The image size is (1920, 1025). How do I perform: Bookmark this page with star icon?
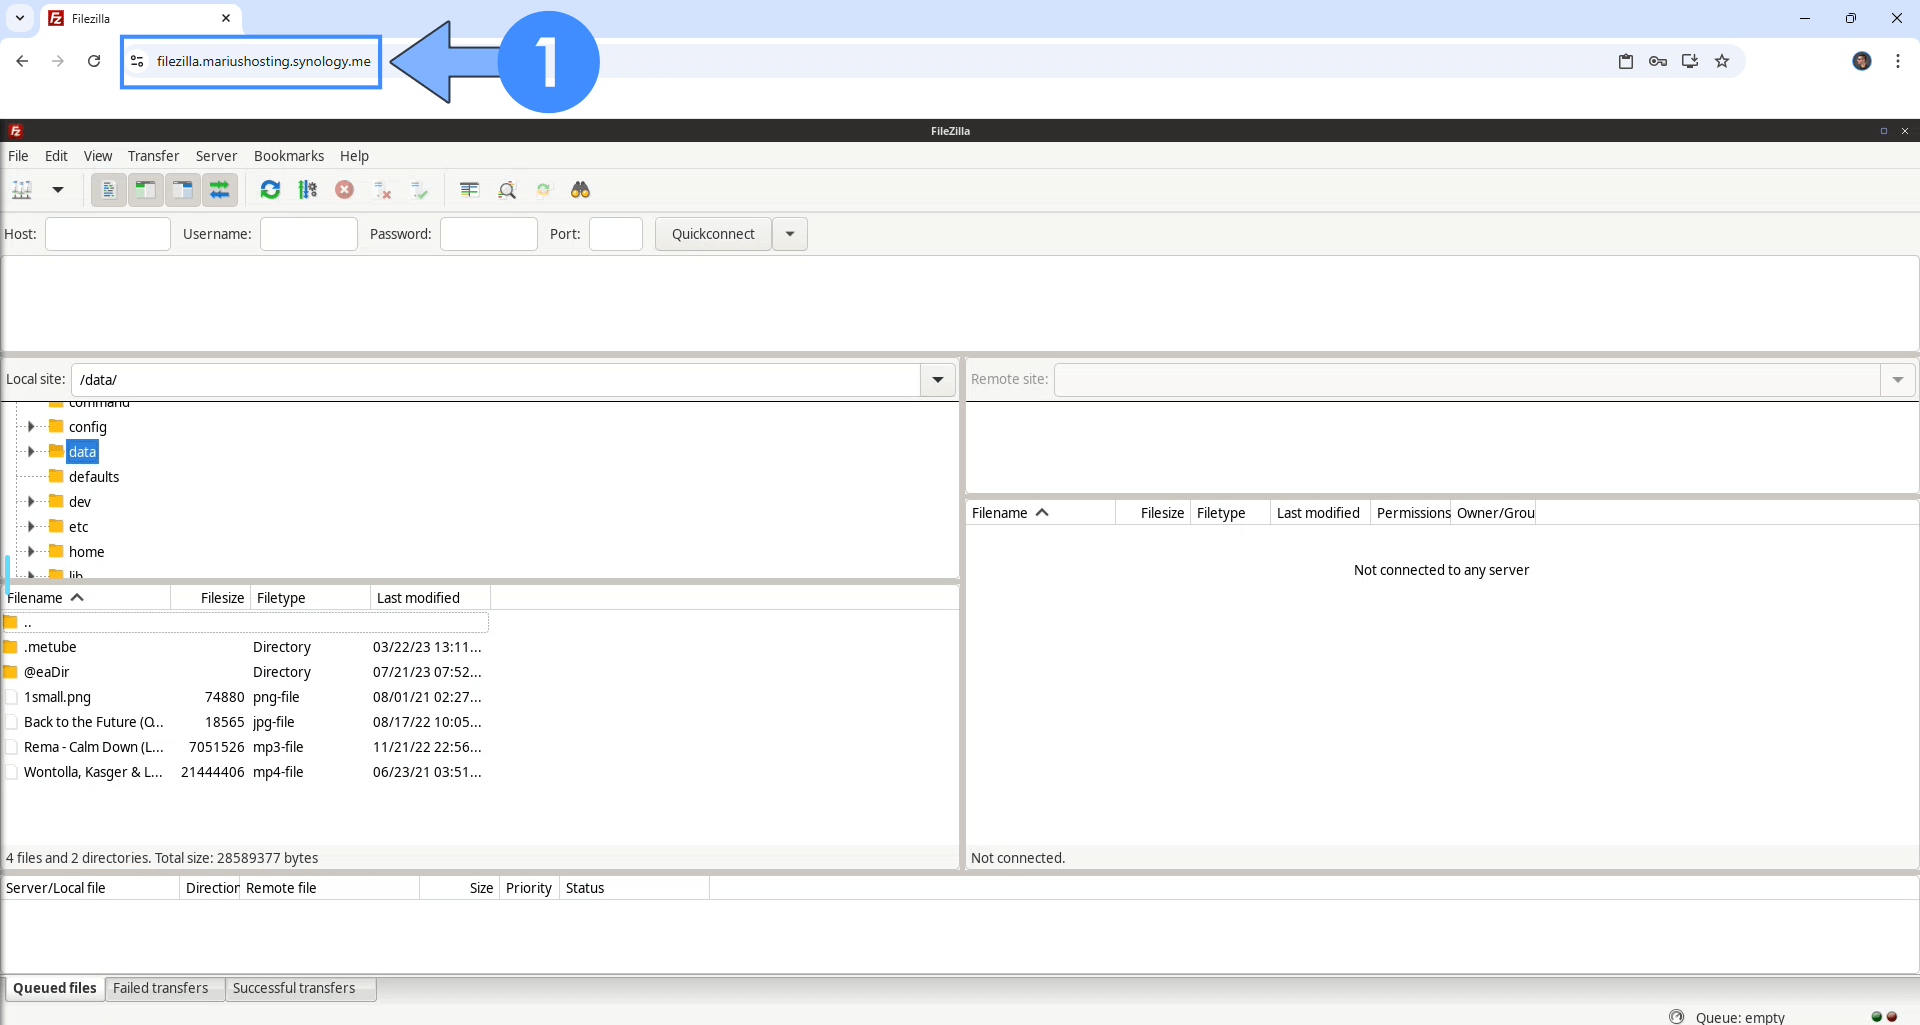pos(1722,62)
